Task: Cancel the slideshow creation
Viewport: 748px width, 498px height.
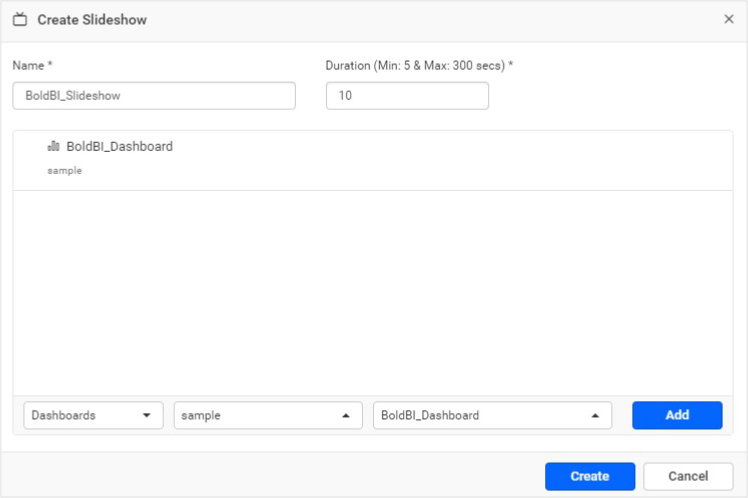Action: (688, 476)
